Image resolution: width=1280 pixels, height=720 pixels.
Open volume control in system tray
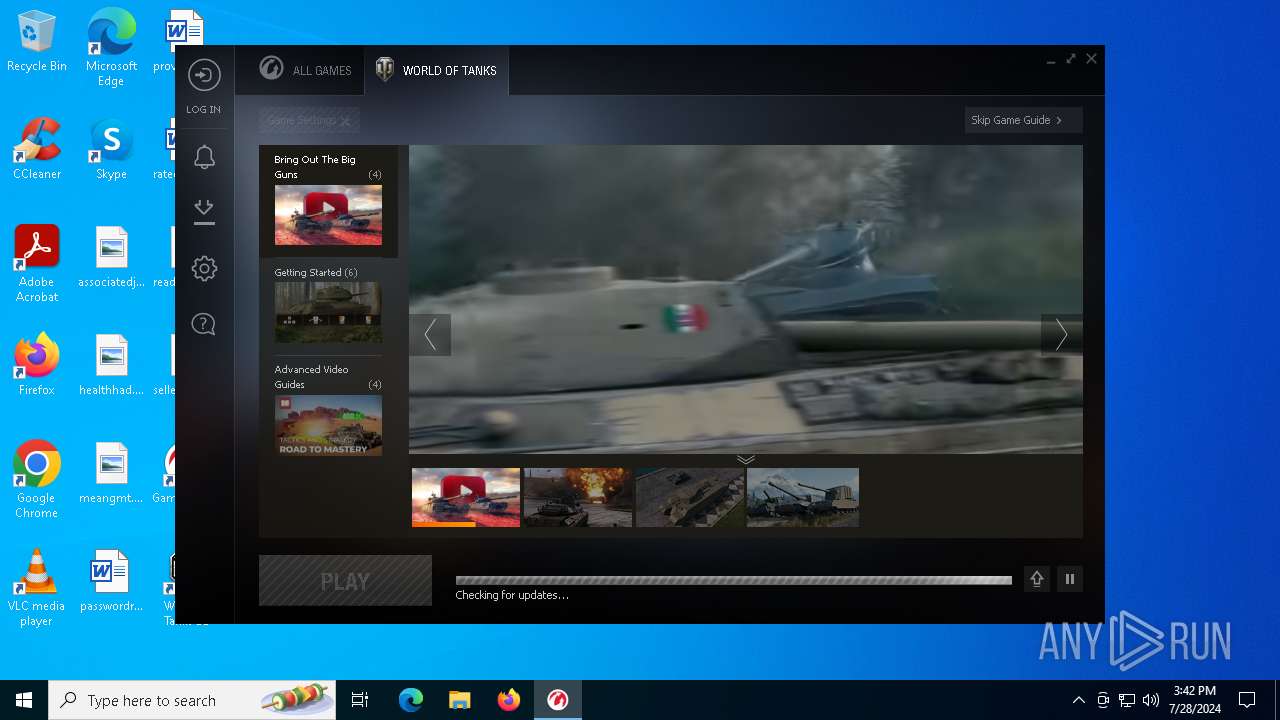click(1151, 700)
